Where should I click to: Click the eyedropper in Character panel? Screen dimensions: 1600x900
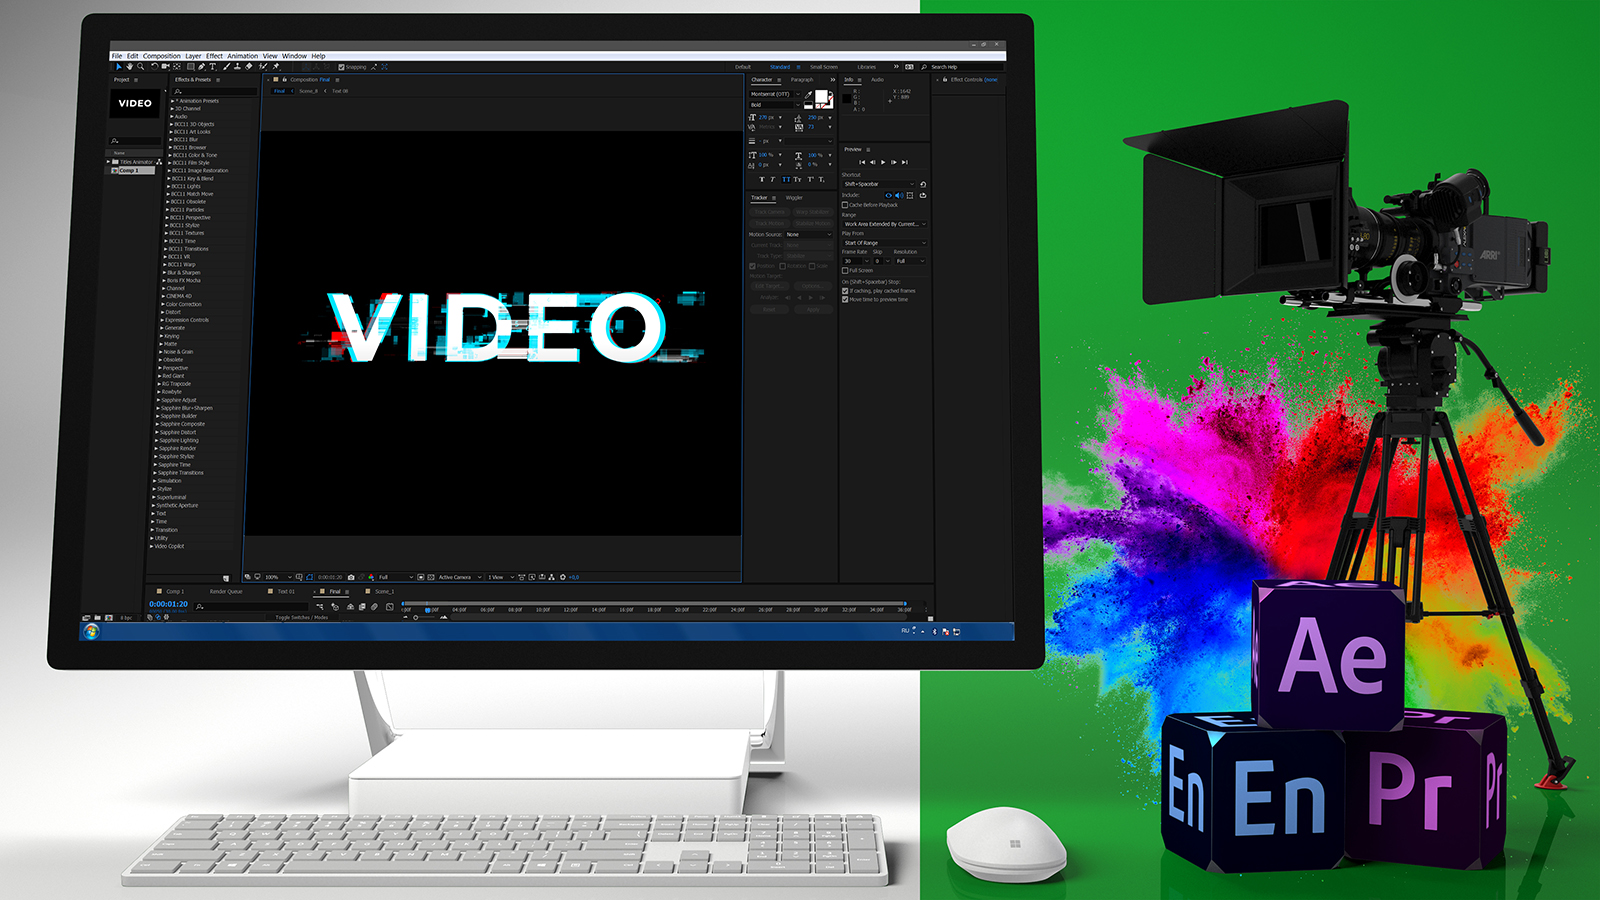click(808, 95)
